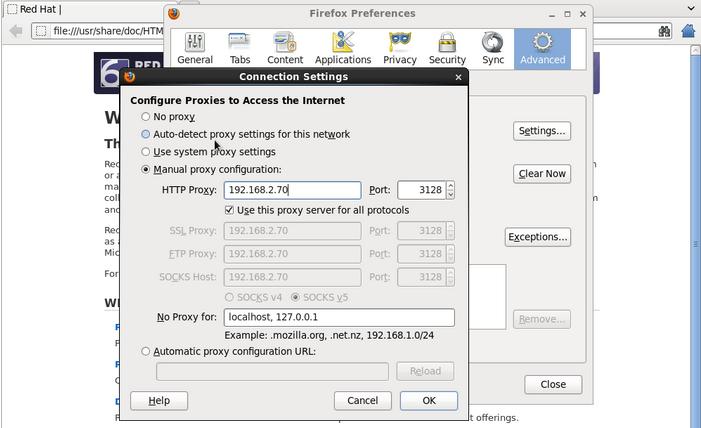The height and width of the screenshot is (428, 701).
Task: Click the SOCKS Host port stepper
Action: (450, 277)
